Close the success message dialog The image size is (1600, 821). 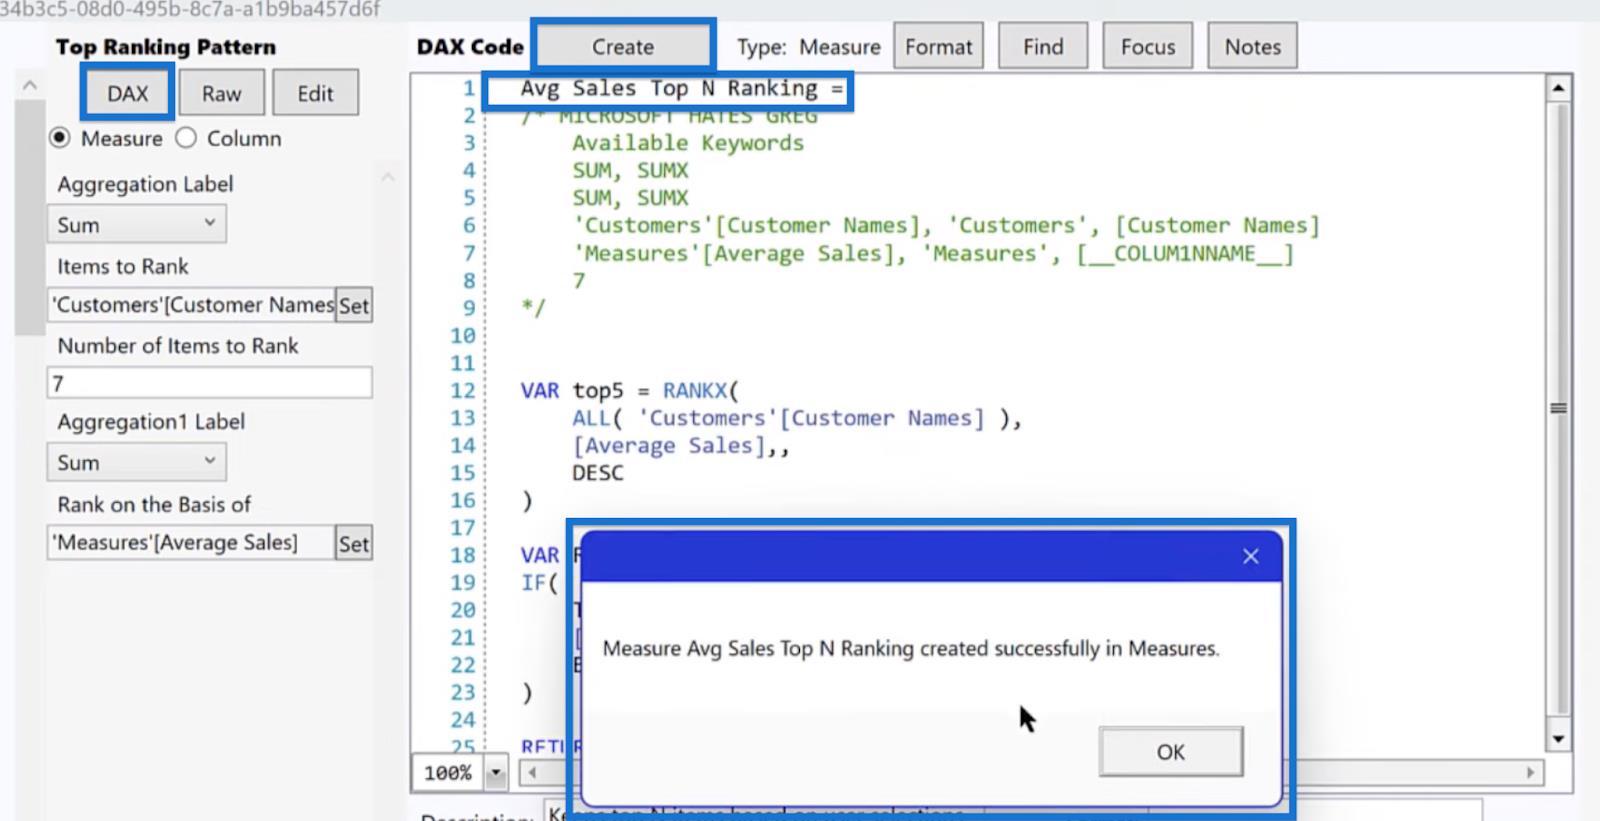tap(1250, 556)
